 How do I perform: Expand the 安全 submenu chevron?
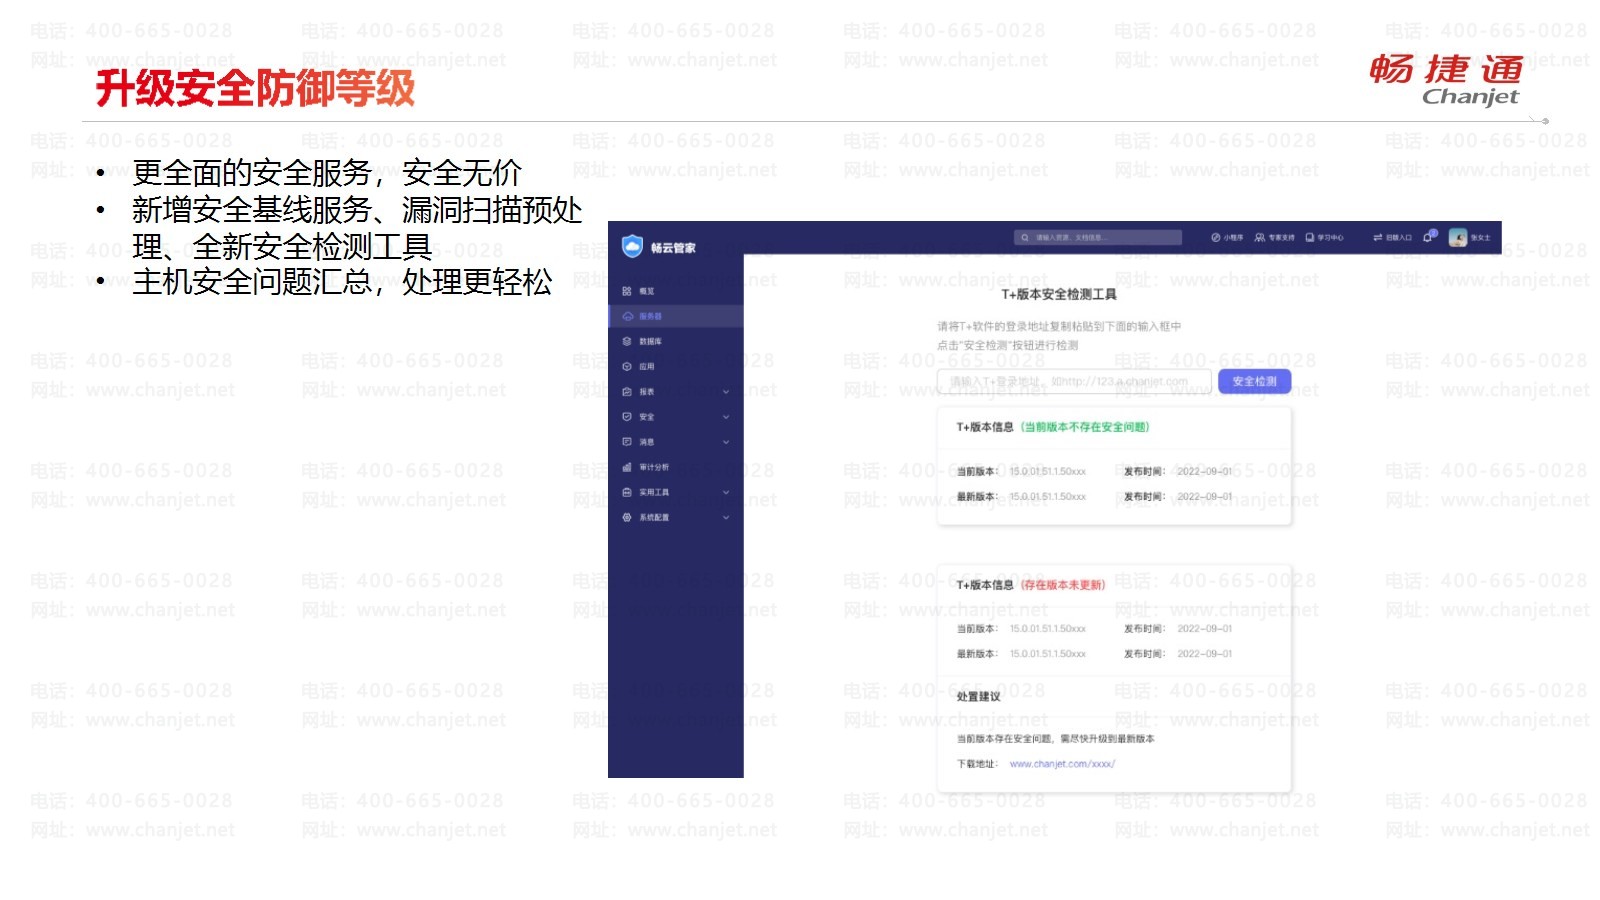pos(726,416)
